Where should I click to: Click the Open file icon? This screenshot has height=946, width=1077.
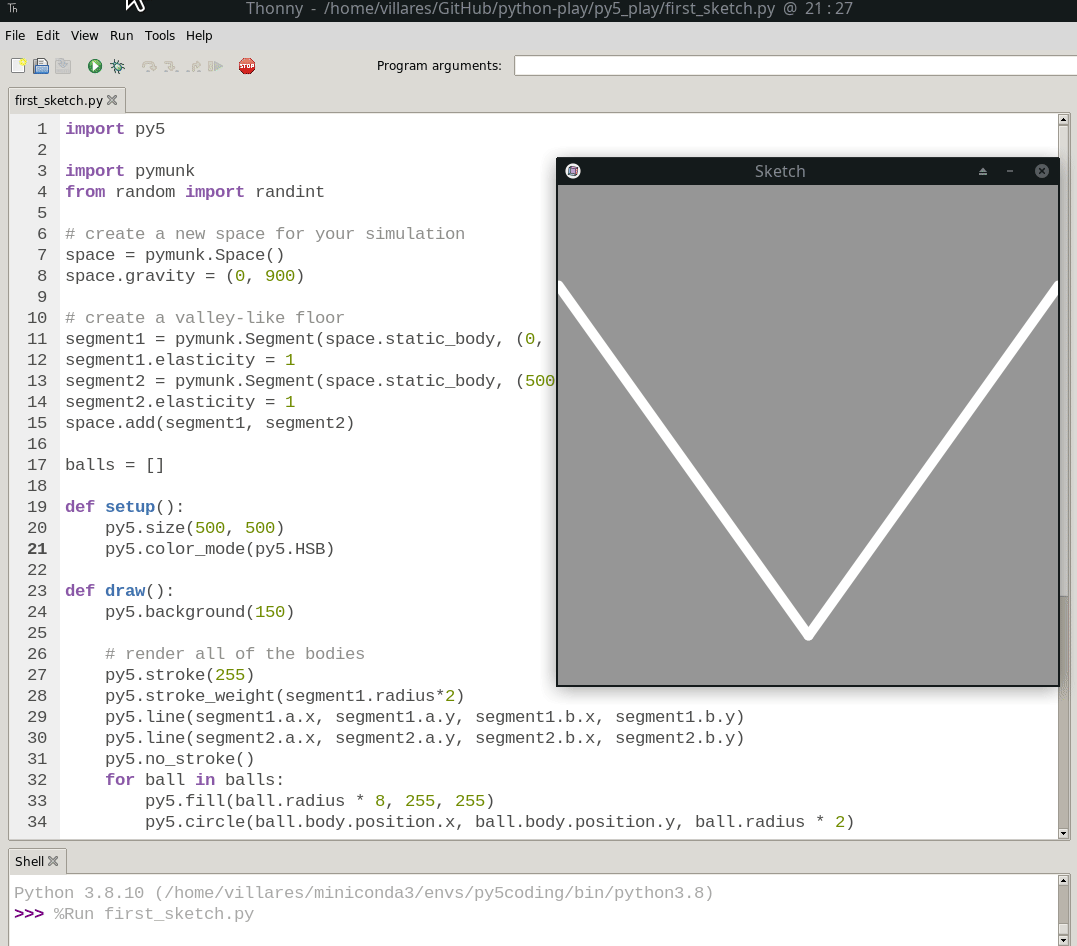pos(41,66)
